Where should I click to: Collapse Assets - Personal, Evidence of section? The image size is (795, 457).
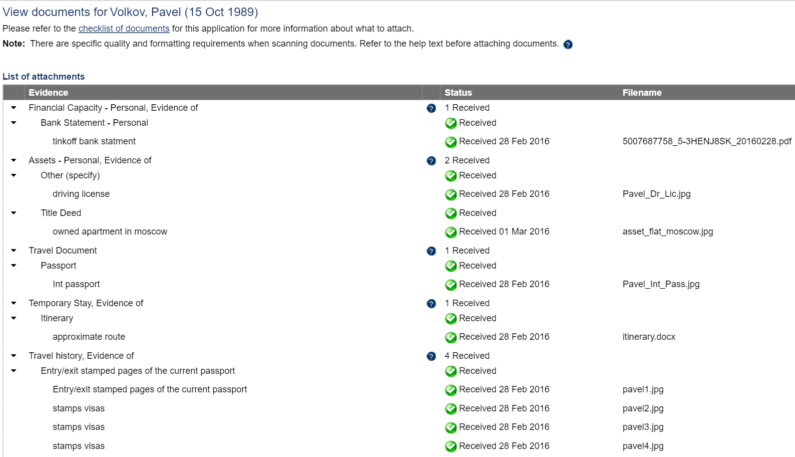14,160
